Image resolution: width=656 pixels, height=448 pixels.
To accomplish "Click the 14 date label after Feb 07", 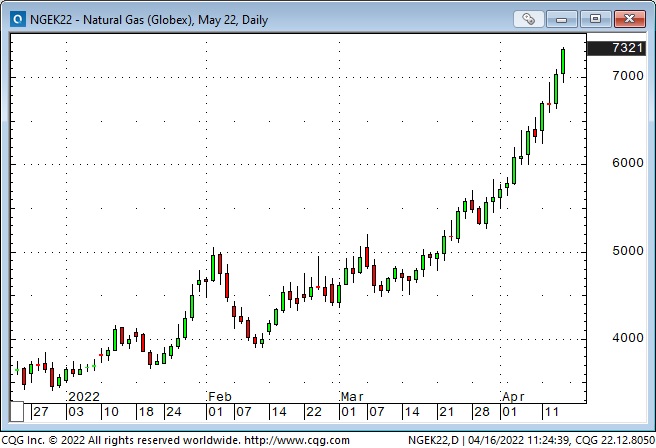I will pos(279,412).
